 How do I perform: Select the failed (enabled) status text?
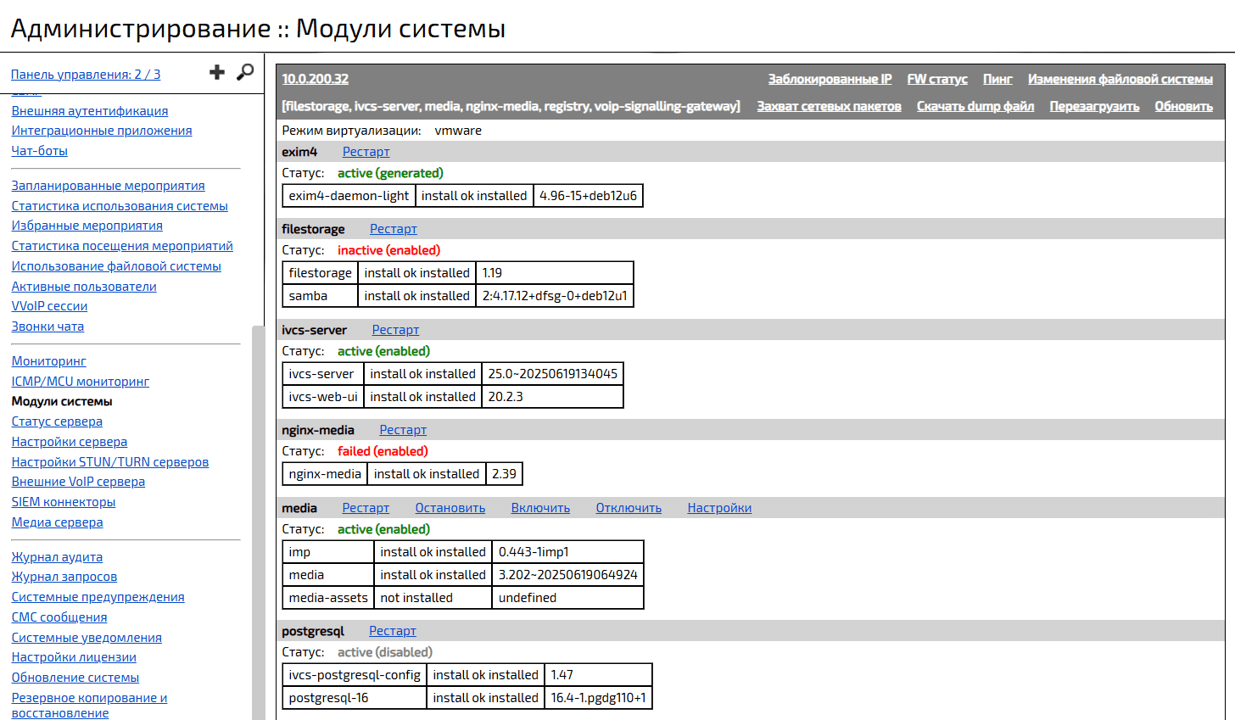pos(382,451)
